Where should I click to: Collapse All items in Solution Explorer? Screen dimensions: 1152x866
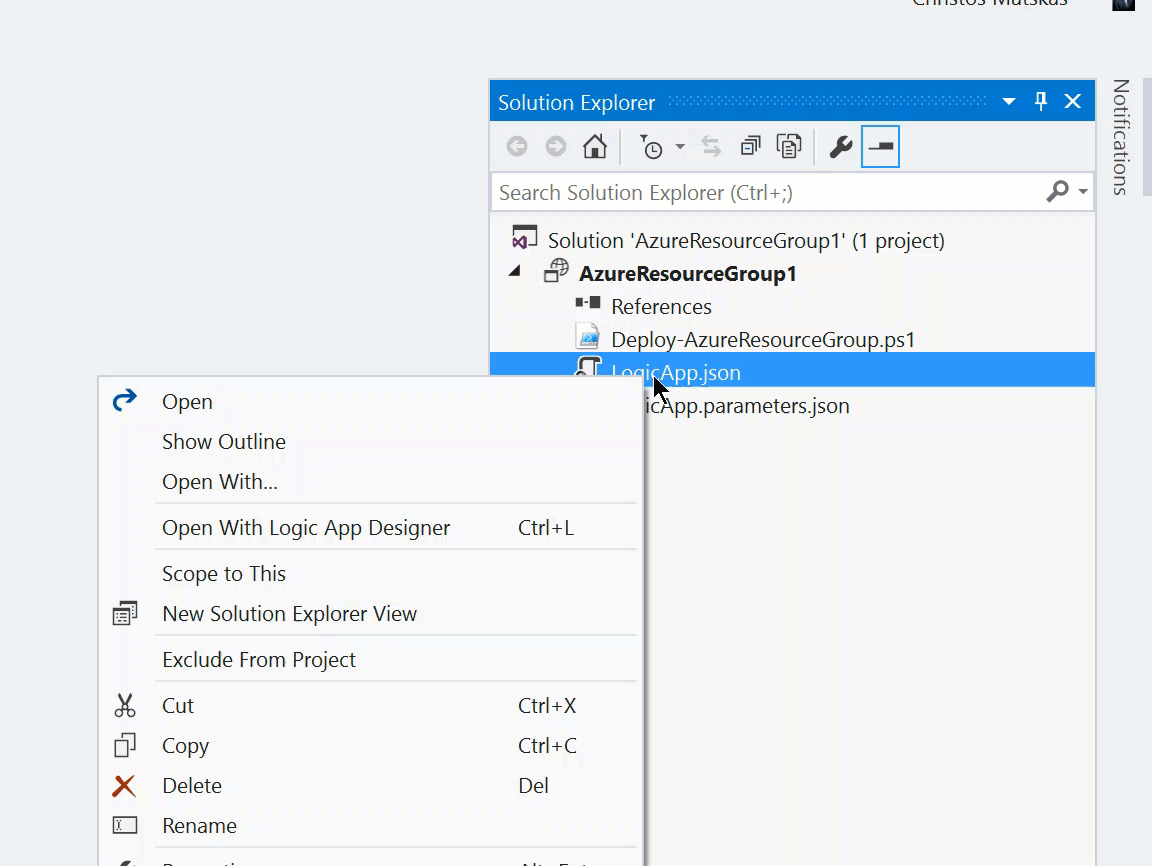tap(750, 146)
